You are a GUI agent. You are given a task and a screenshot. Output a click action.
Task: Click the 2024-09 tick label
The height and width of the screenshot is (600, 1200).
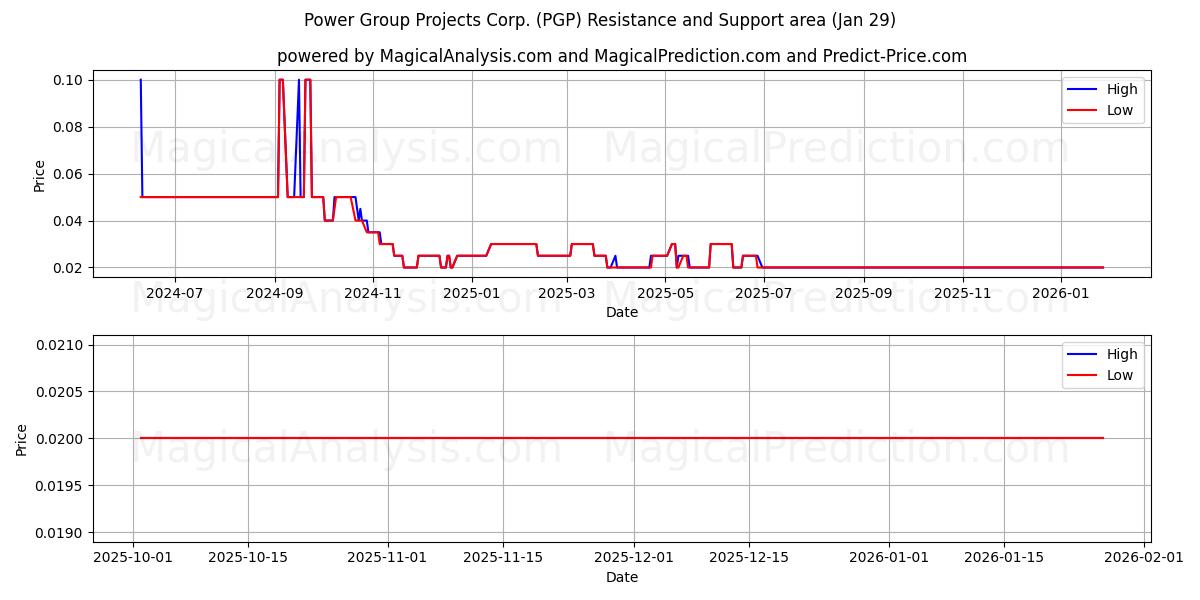275,294
